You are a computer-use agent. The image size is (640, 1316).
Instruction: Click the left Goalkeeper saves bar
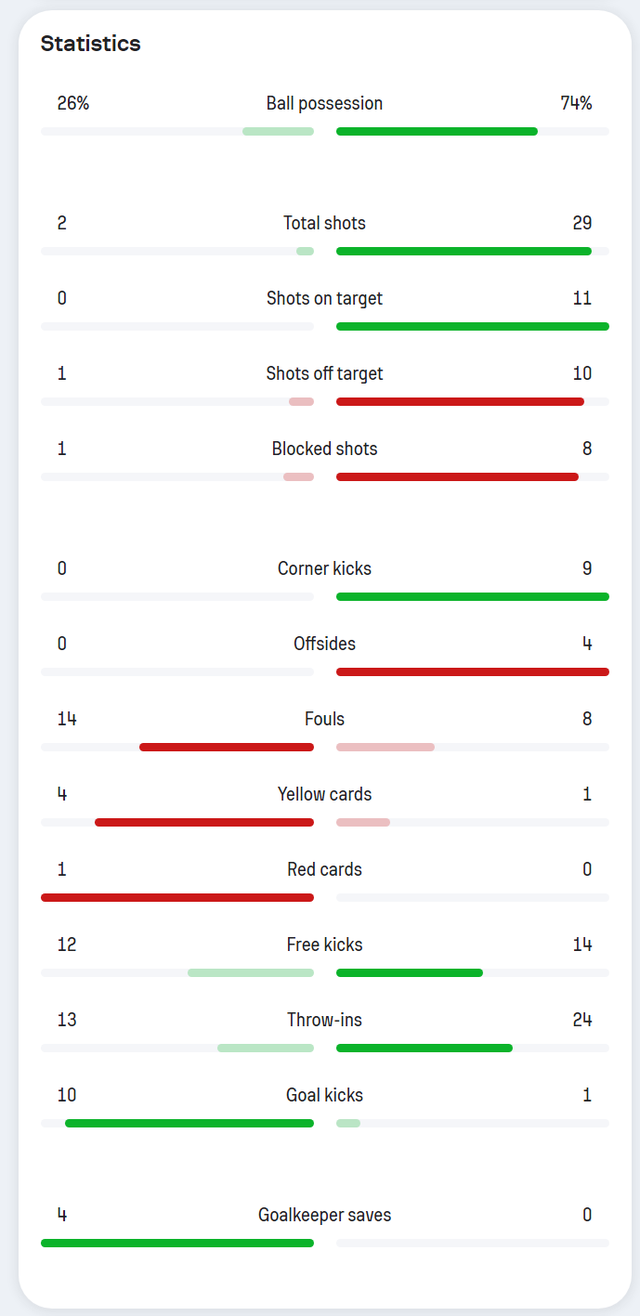(177, 1243)
